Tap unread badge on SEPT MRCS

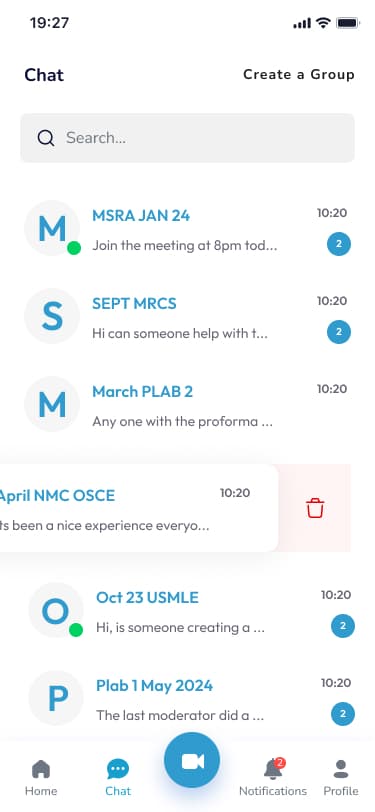[x=339, y=332]
